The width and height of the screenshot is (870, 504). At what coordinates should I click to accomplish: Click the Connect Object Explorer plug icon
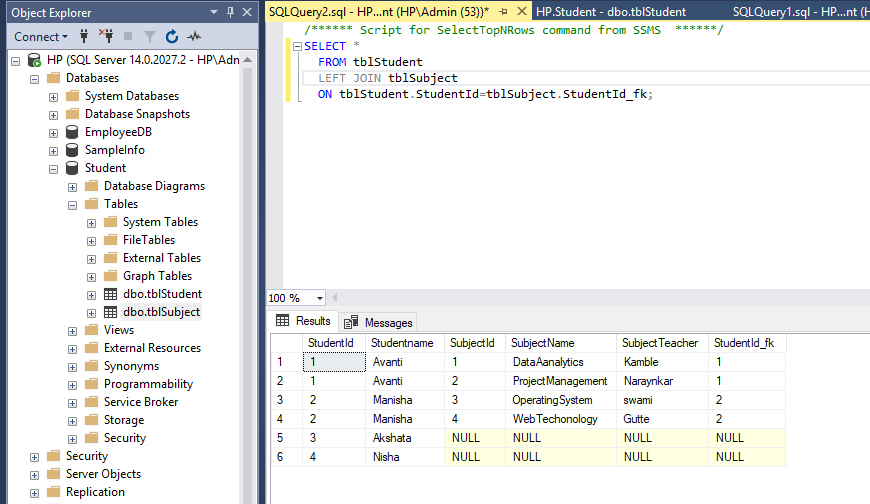point(84,37)
